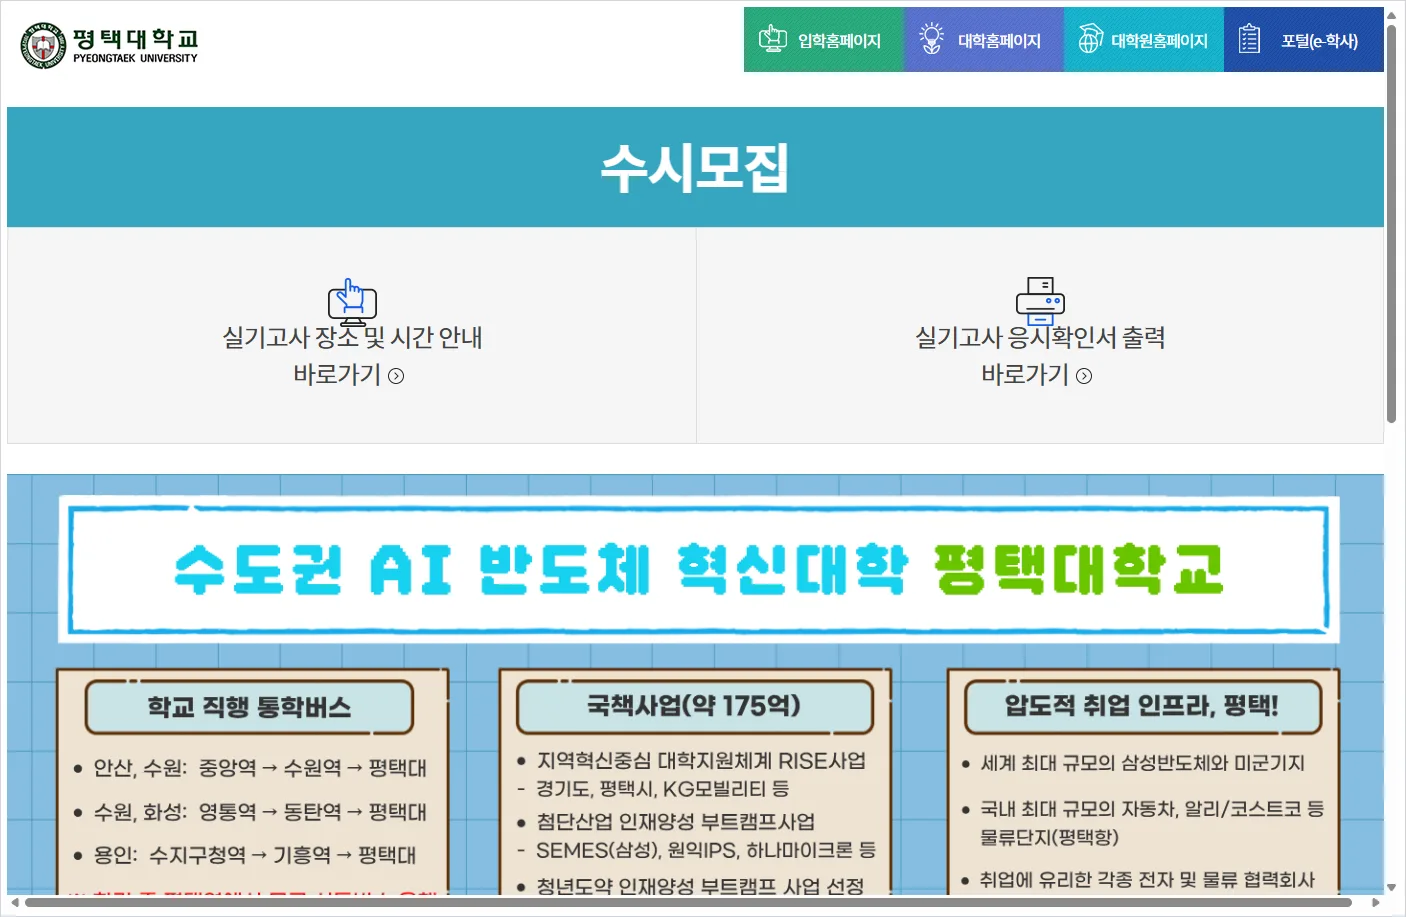Open the 입학홈페이지 admissions homepage link

click(824, 40)
